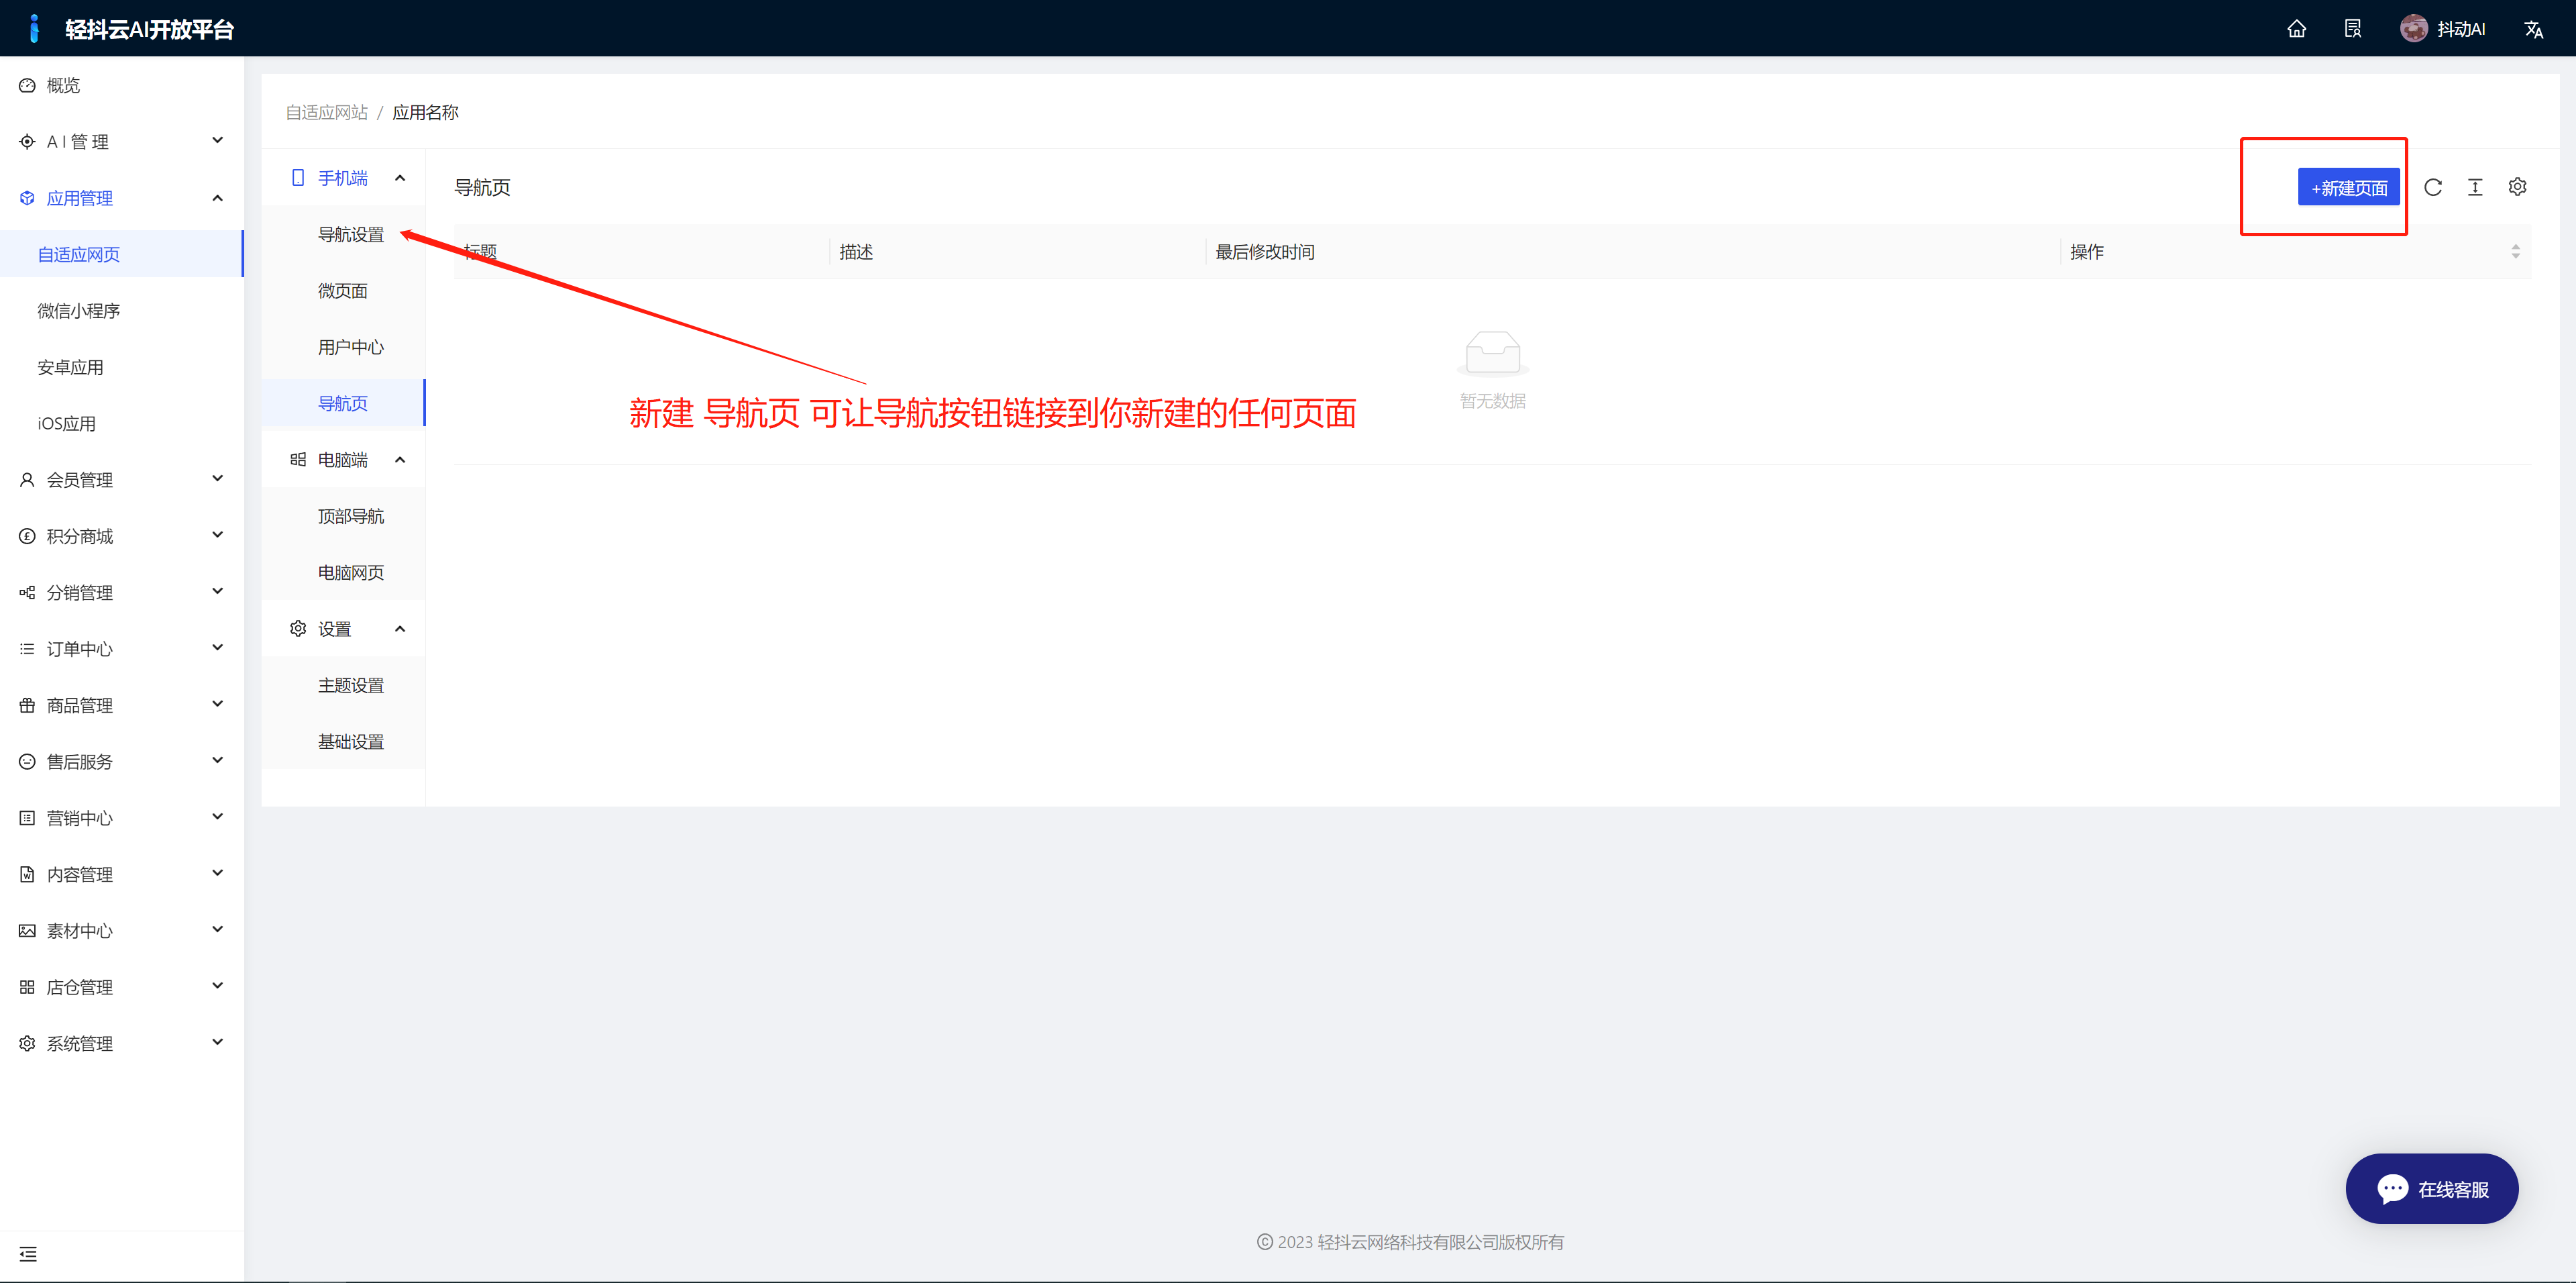Click the 营销中心 icon
The image size is (2576, 1283).
[x=27, y=818]
